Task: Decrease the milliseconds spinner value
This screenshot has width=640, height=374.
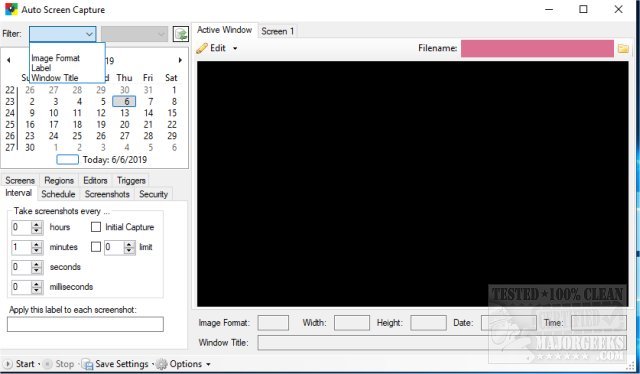Action: (37, 290)
